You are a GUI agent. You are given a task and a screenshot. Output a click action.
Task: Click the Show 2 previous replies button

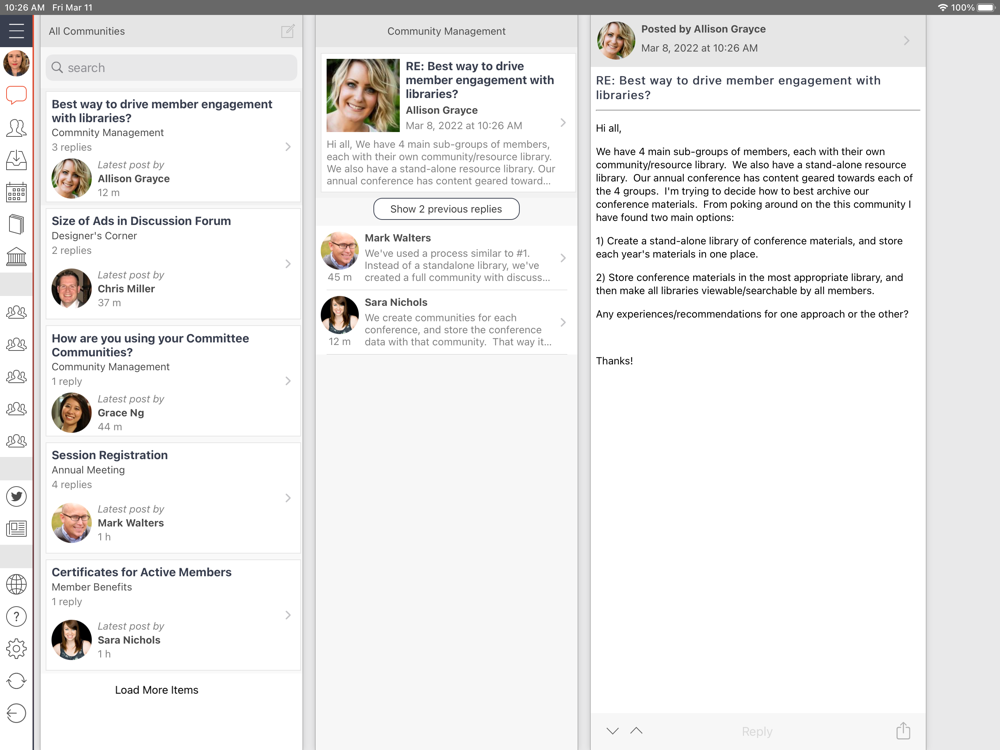point(446,209)
